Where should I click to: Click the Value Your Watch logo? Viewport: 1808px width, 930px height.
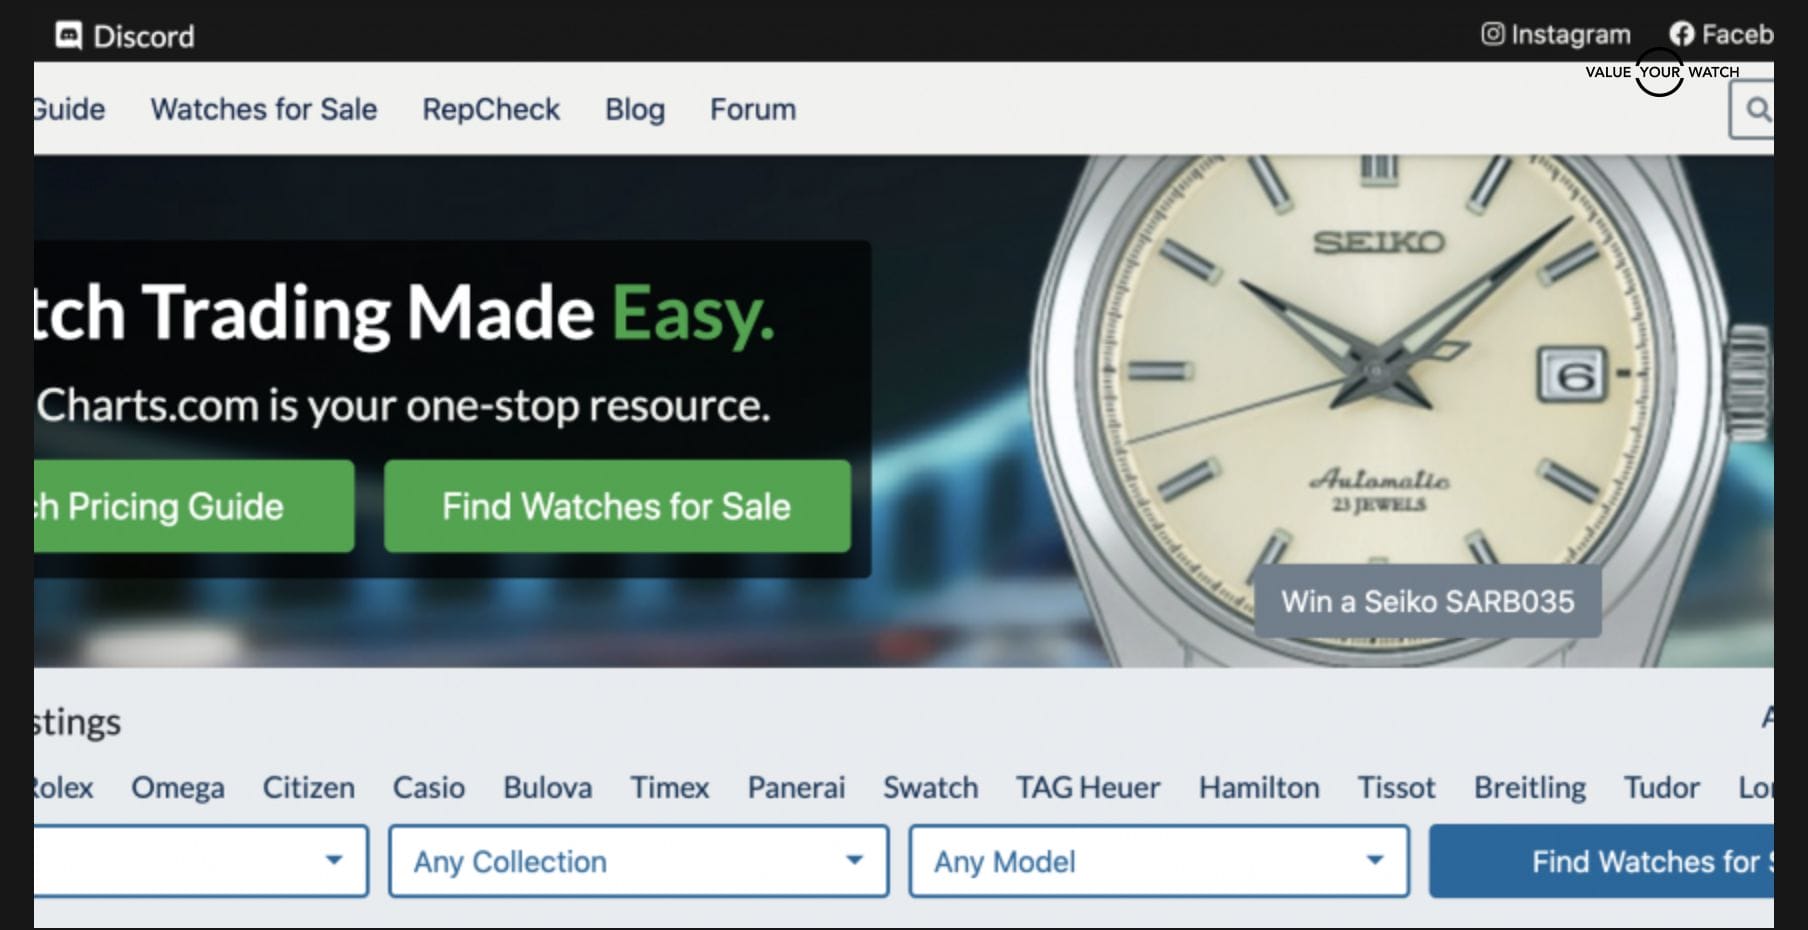[x=1661, y=72]
